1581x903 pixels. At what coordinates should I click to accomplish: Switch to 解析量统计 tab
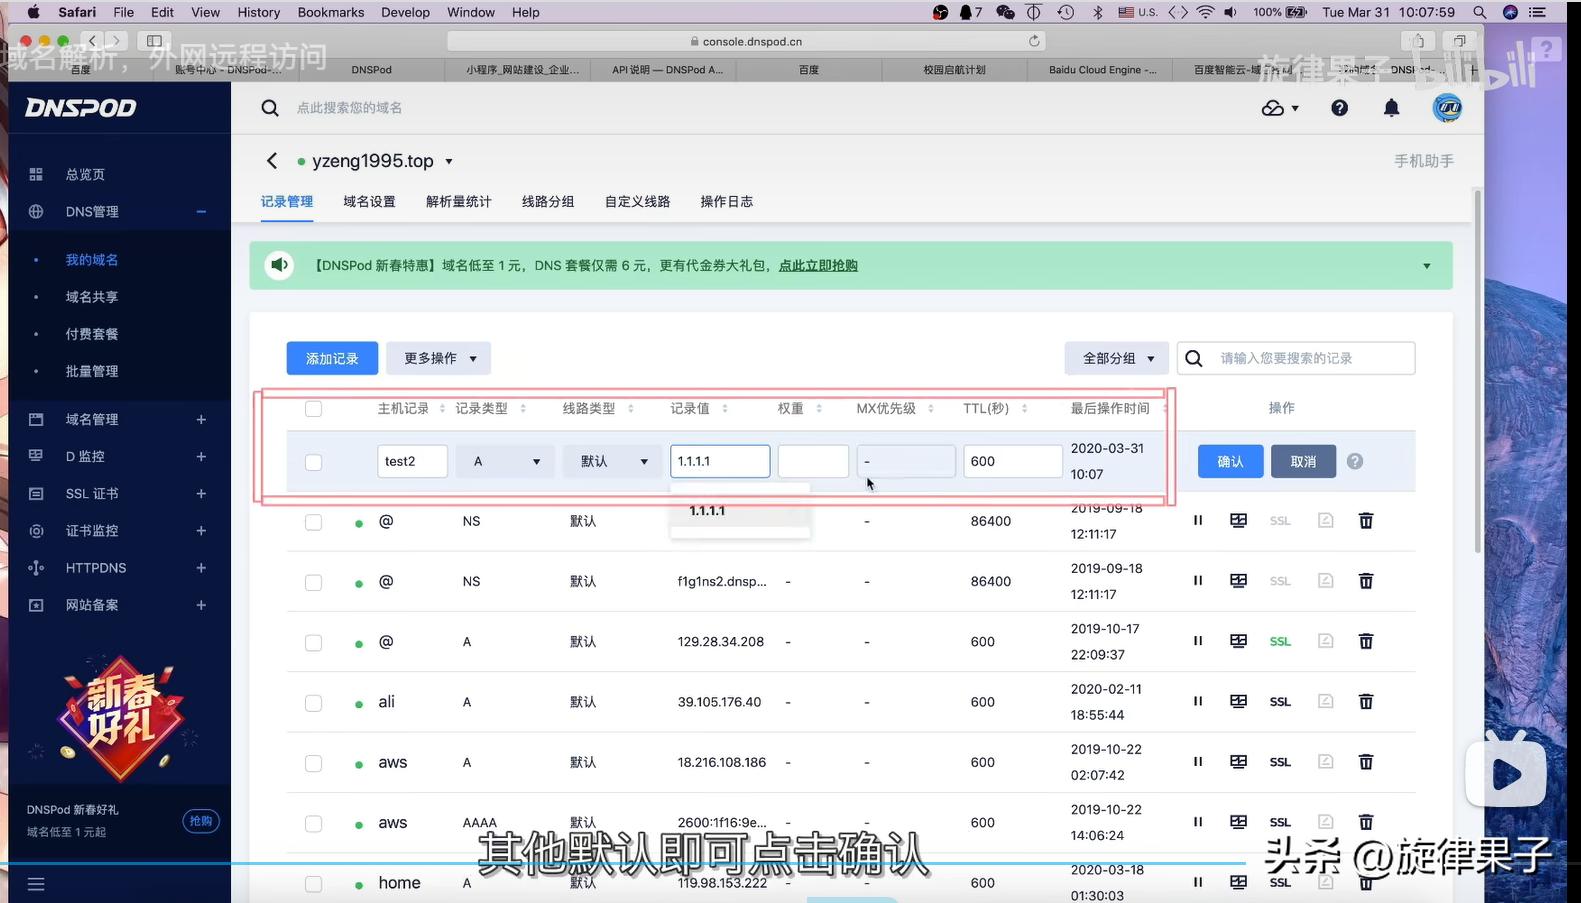pos(458,201)
